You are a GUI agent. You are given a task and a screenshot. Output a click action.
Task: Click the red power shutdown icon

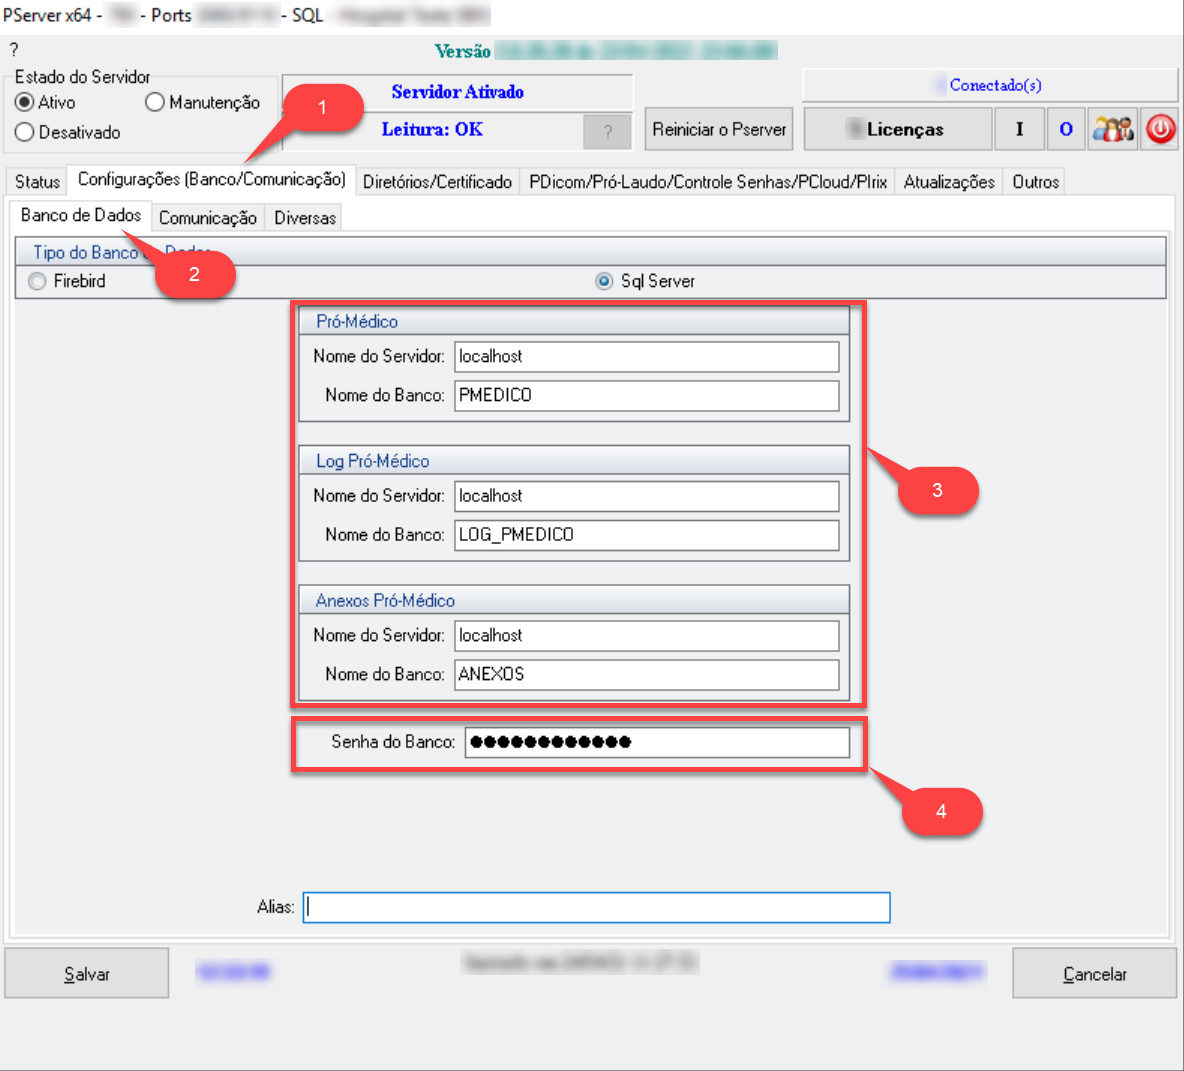(x=1160, y=129)
